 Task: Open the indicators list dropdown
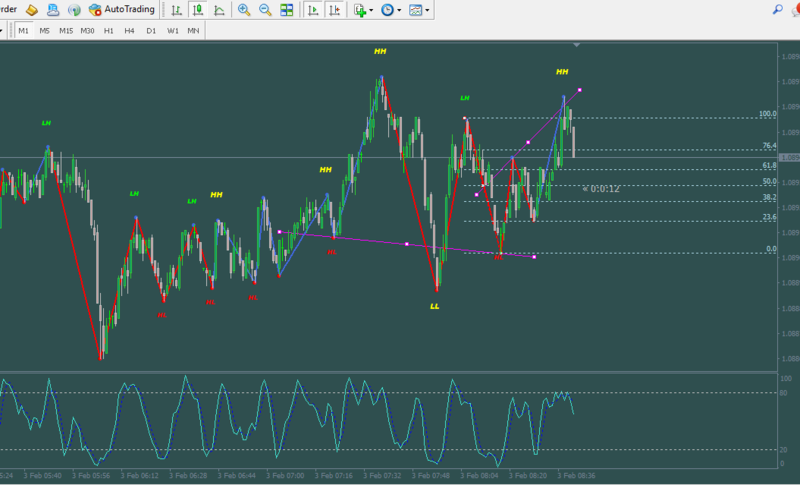coord(364,10)
